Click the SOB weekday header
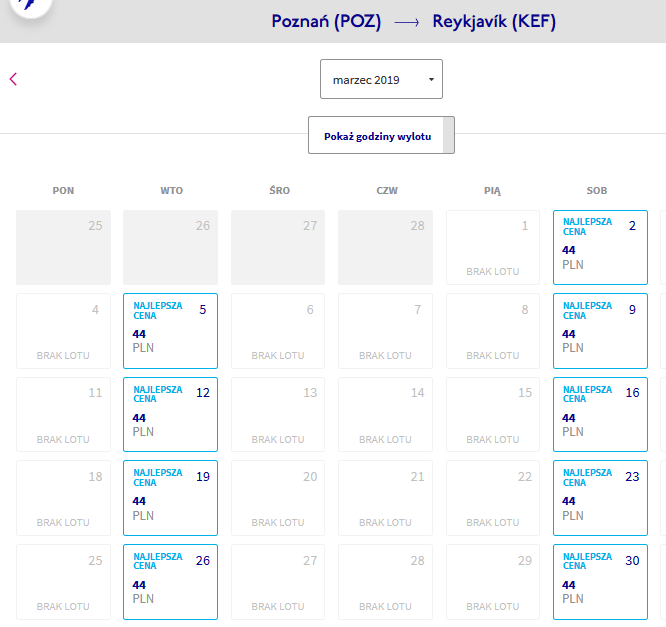This screenshot has width=666, height=627. pyautogui.click(x=597, y=191)
